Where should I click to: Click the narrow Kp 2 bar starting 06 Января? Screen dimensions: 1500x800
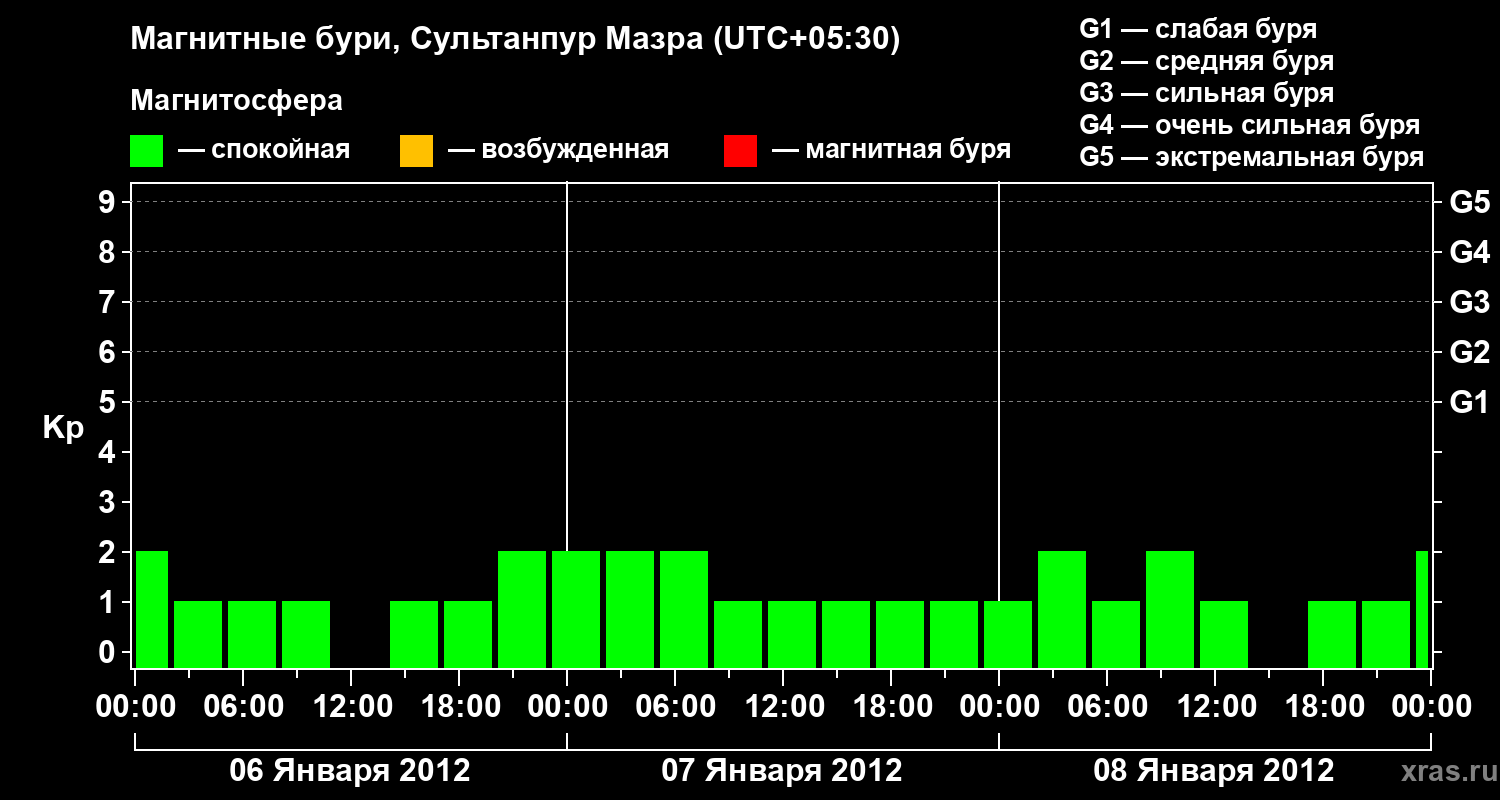click(x=152, y=609)
